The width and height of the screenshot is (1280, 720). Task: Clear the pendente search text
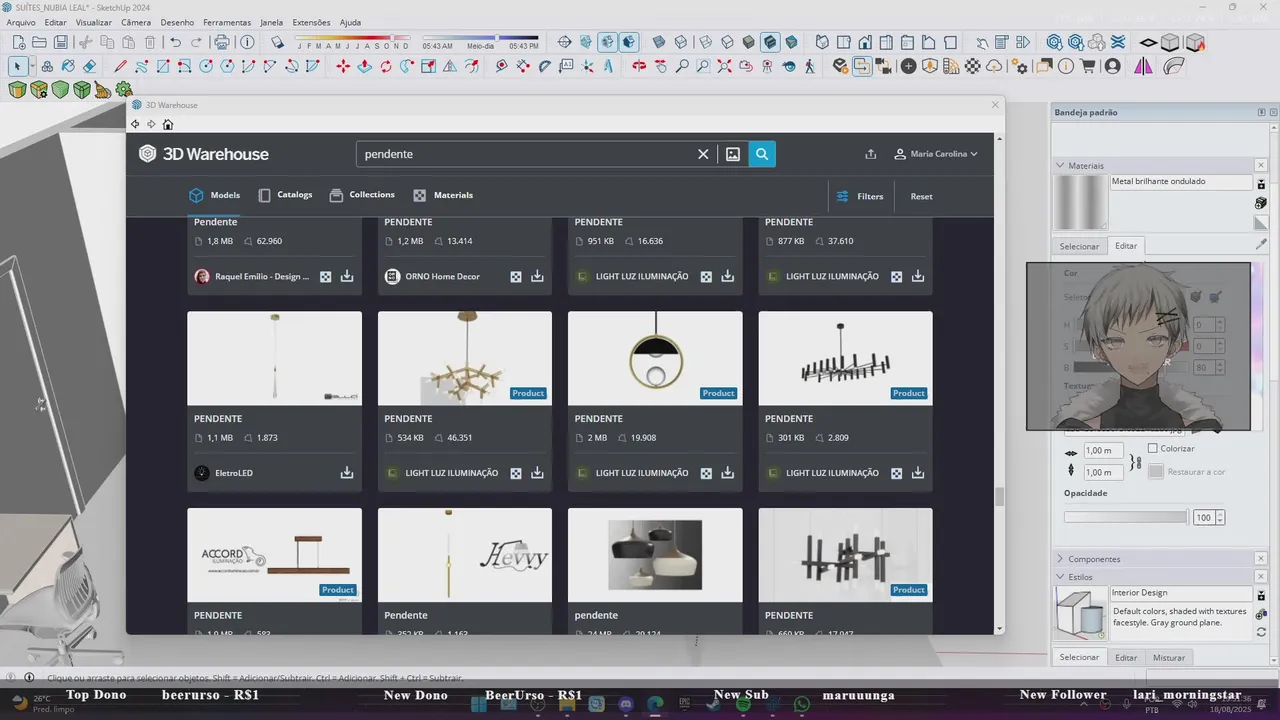[703, 154]
